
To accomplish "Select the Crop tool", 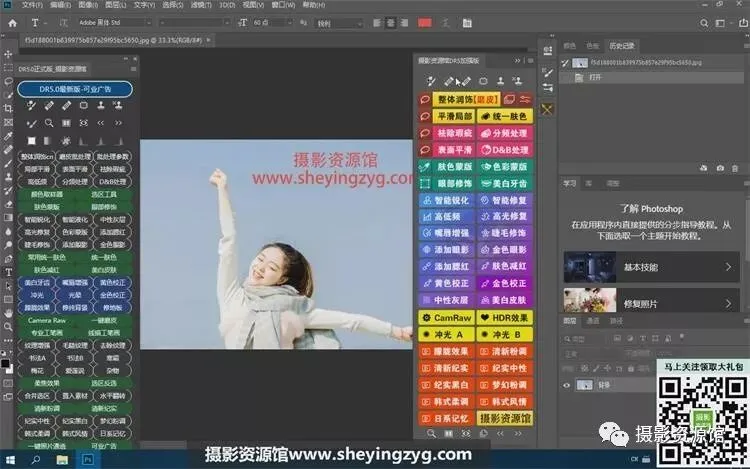I will click(8, 109).
